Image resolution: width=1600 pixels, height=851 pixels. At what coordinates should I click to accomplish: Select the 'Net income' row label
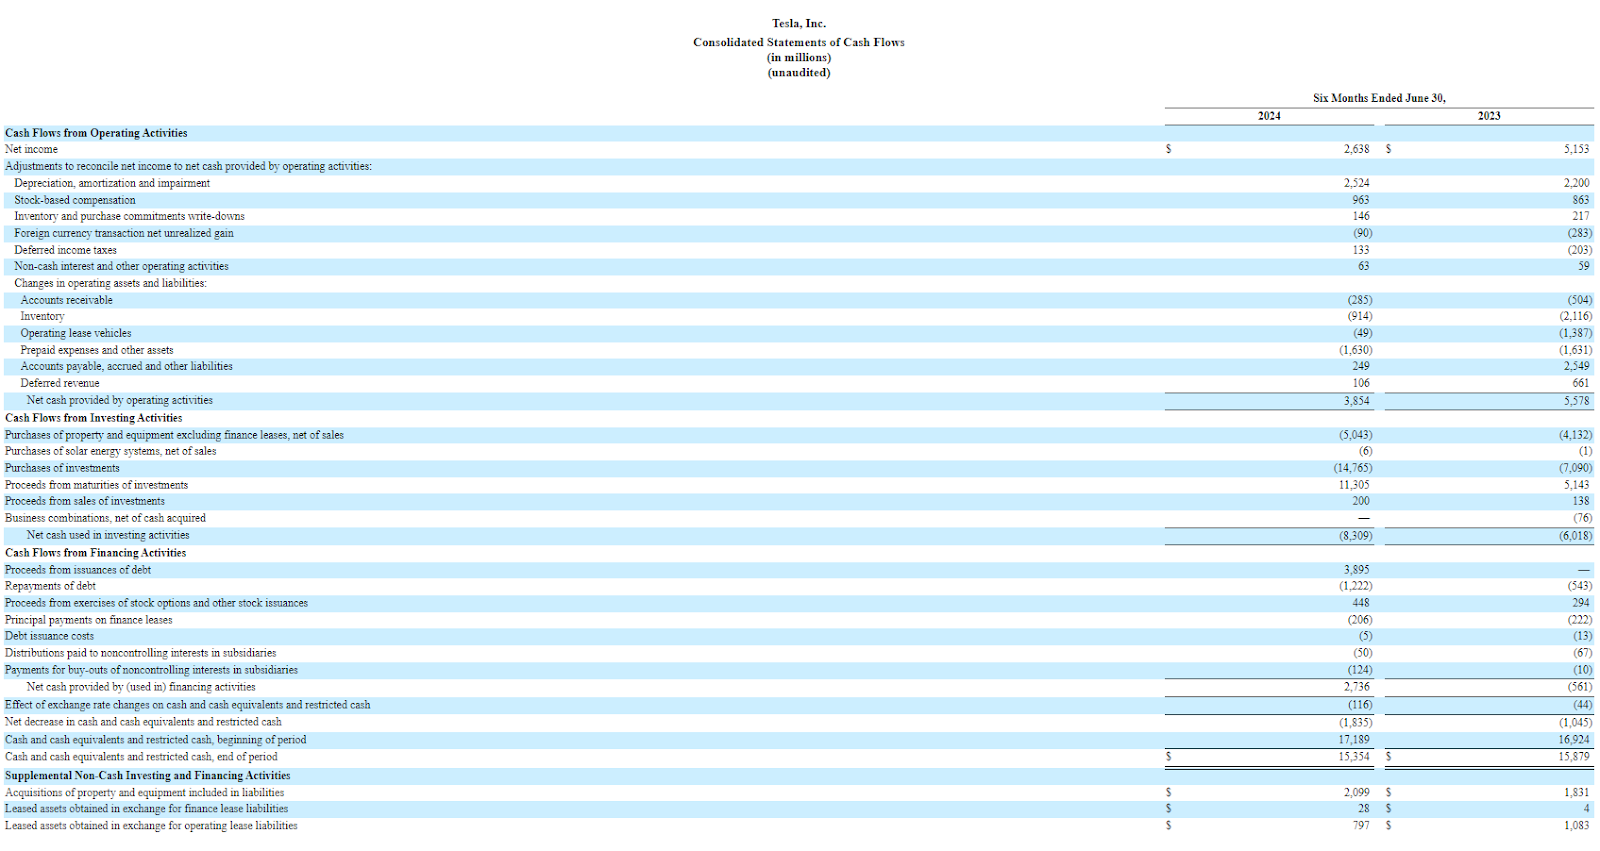pyautogui.click(x=31, y=149)
